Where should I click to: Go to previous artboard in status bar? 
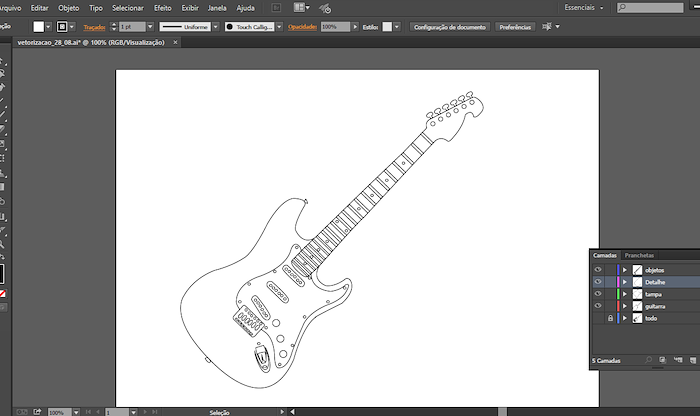98,412
